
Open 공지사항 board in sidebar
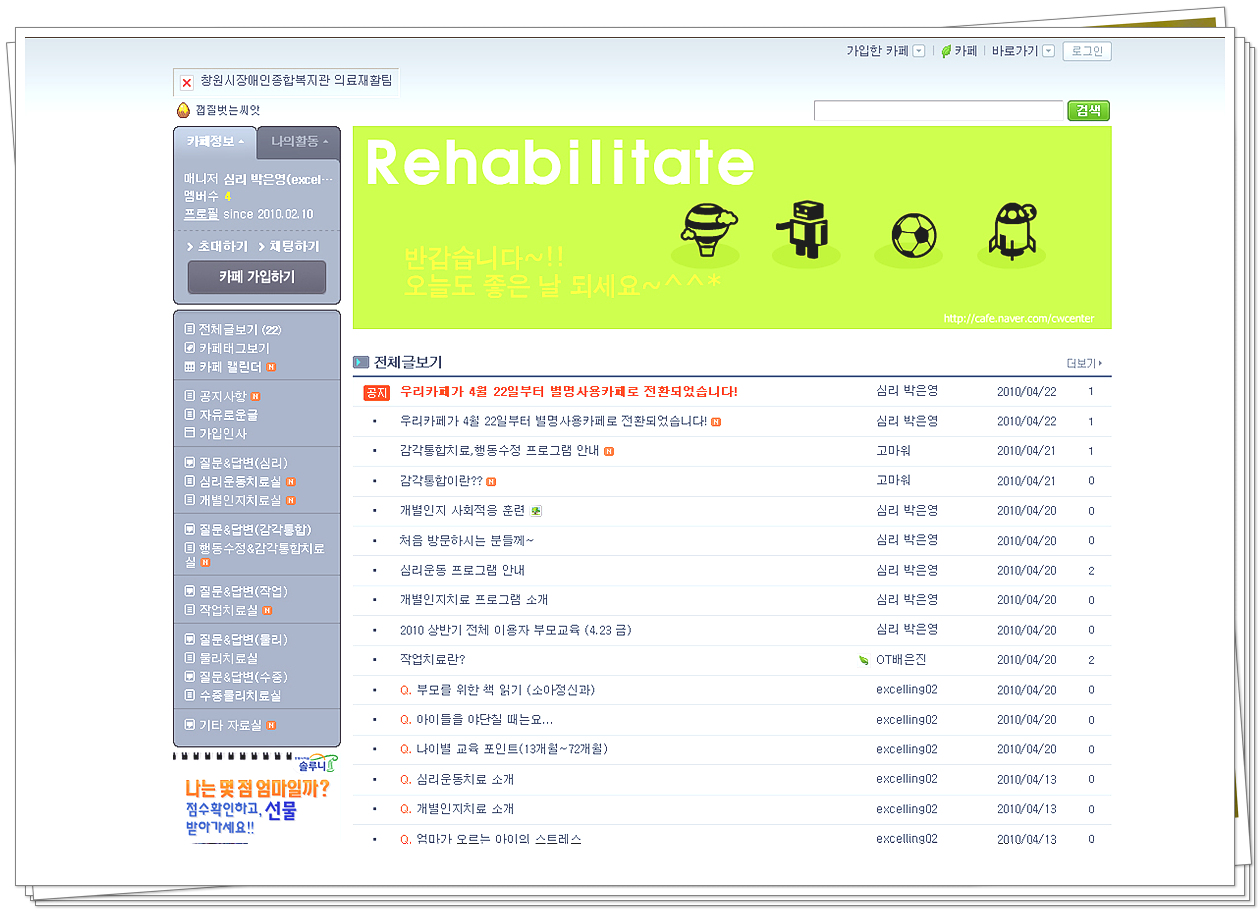click(222, 396)
